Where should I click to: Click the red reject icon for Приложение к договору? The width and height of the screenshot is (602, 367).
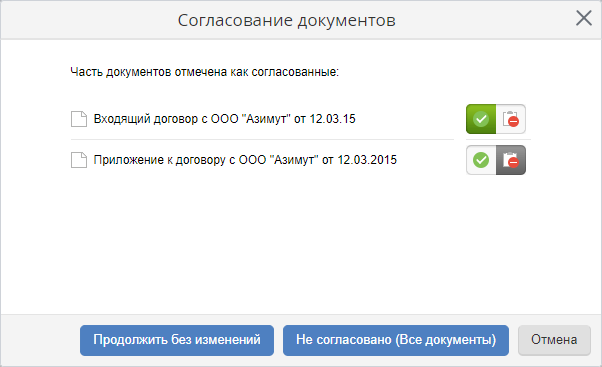coord(511,160)
